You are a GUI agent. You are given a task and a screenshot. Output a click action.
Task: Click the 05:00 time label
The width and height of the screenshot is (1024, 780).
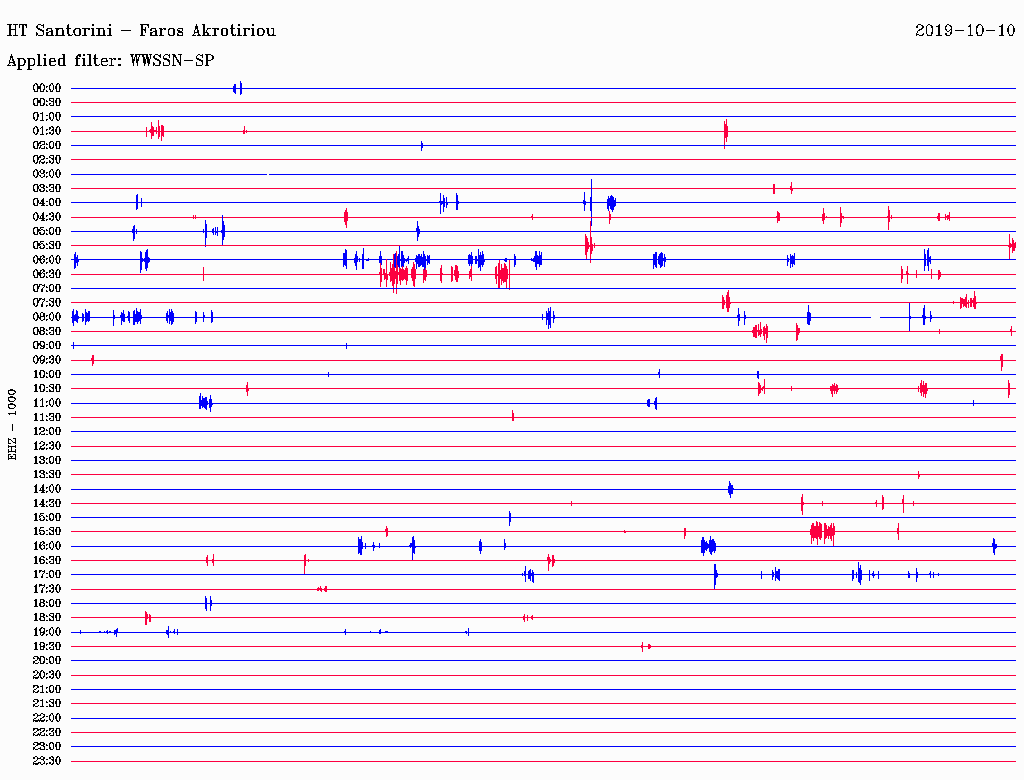point(47,231)
